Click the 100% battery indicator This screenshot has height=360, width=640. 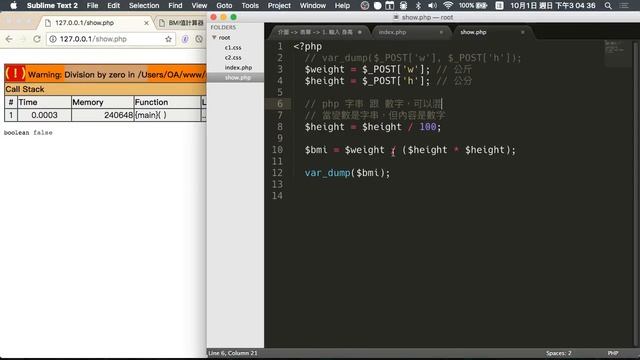(x=473, y=5)
